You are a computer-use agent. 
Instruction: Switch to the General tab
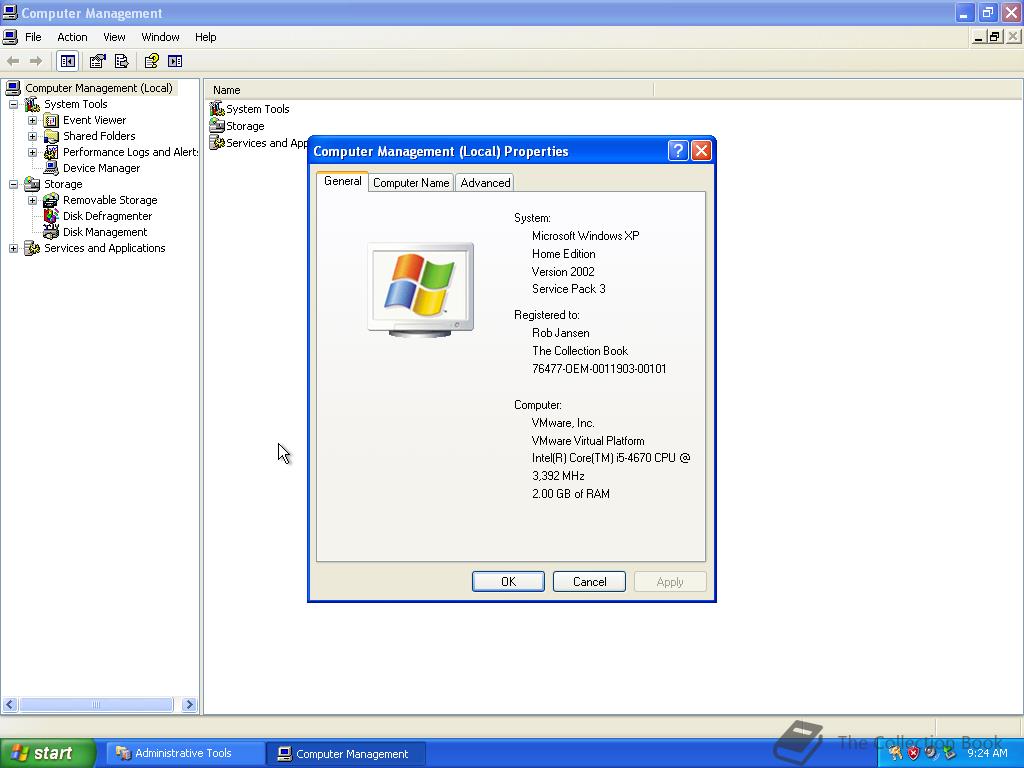click(342, 182)
